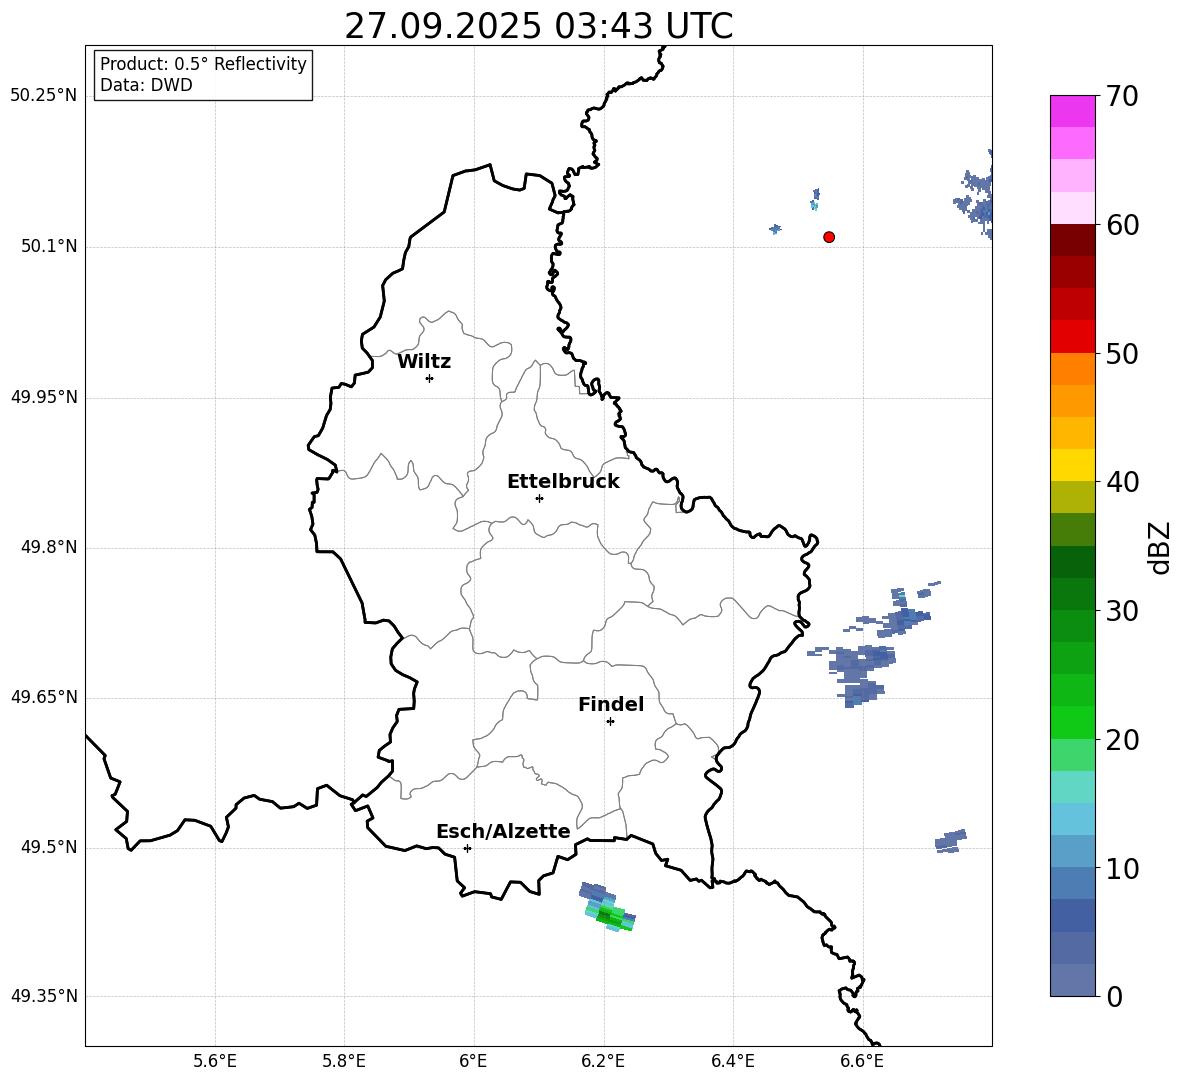Image resolution: width=1184 pixels, height=1081 pixels.
Task: Click the yellow 40 dBZ colorbar band
Action: coord(1072,465)
